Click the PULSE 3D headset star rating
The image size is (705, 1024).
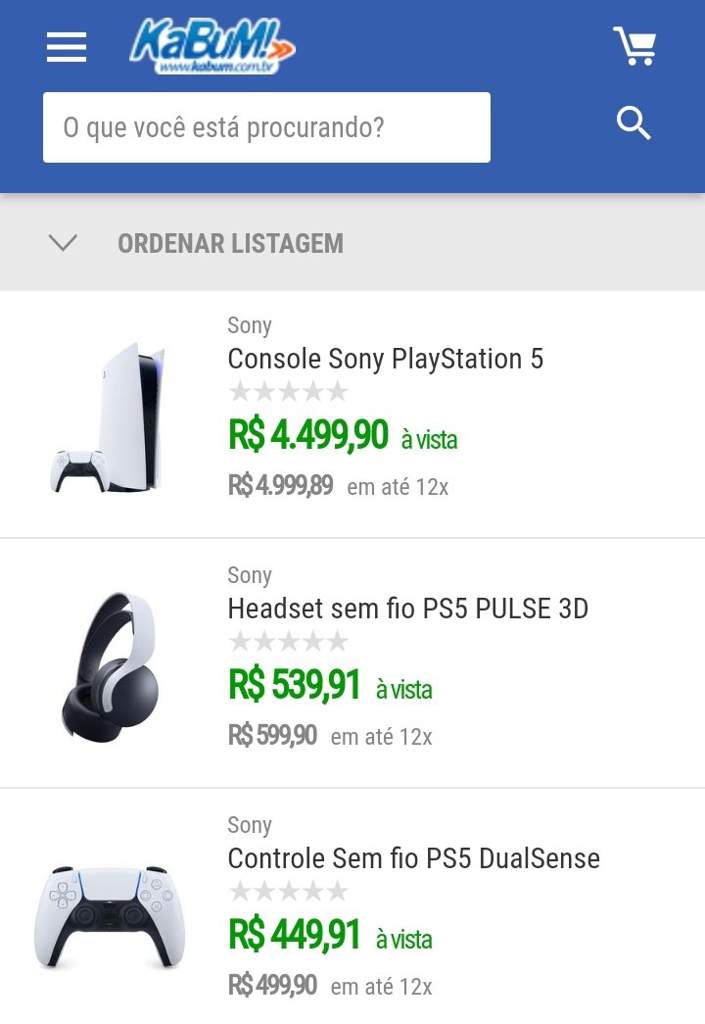tap(288, 641)
